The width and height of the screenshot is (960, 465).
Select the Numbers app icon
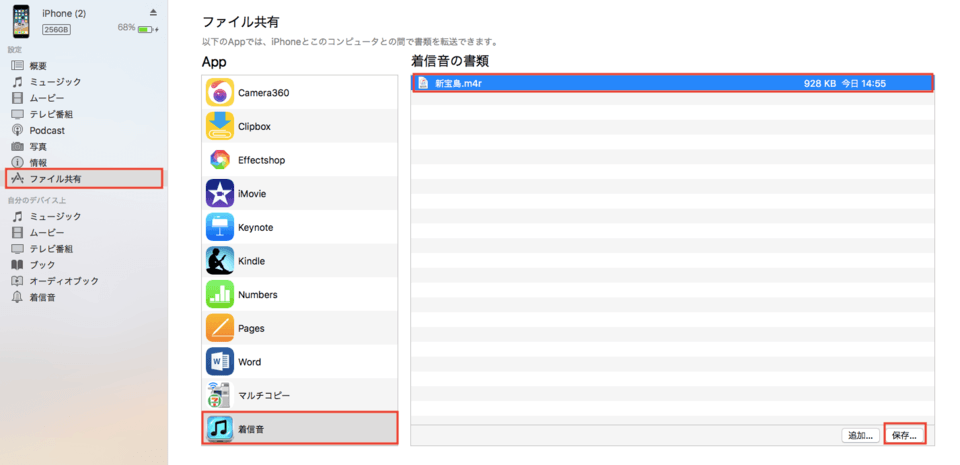click(220, 295)
